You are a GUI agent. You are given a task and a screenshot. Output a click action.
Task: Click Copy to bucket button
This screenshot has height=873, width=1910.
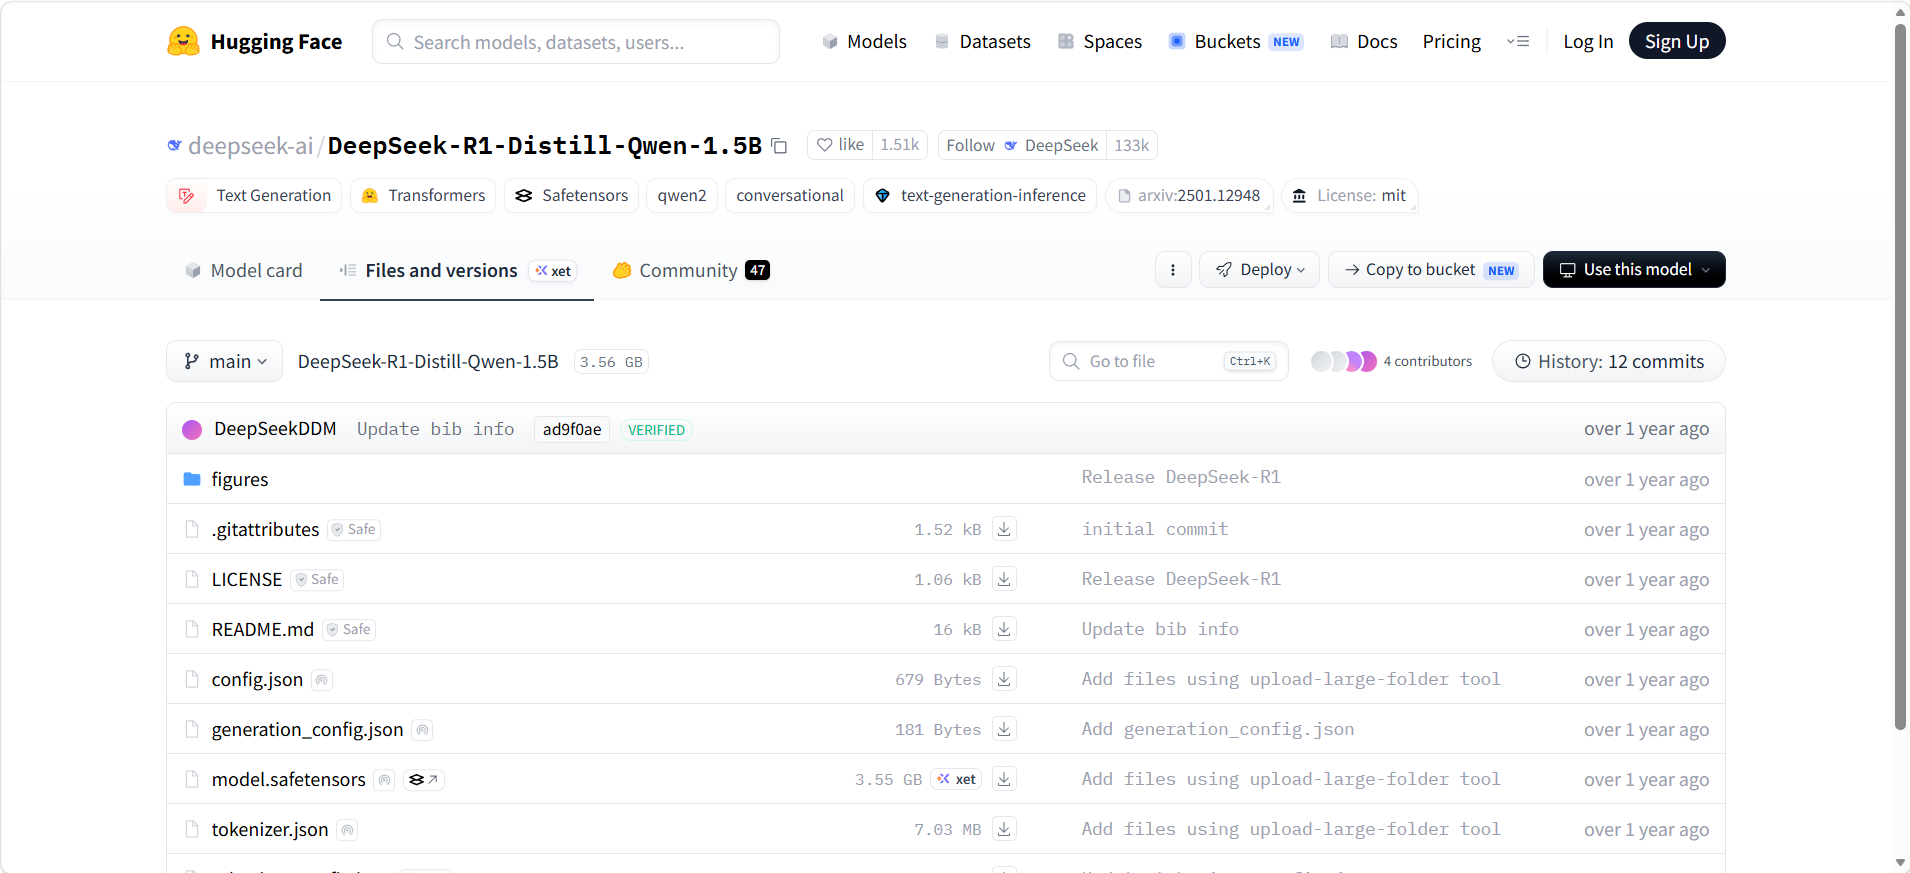tap(1431, 270)
